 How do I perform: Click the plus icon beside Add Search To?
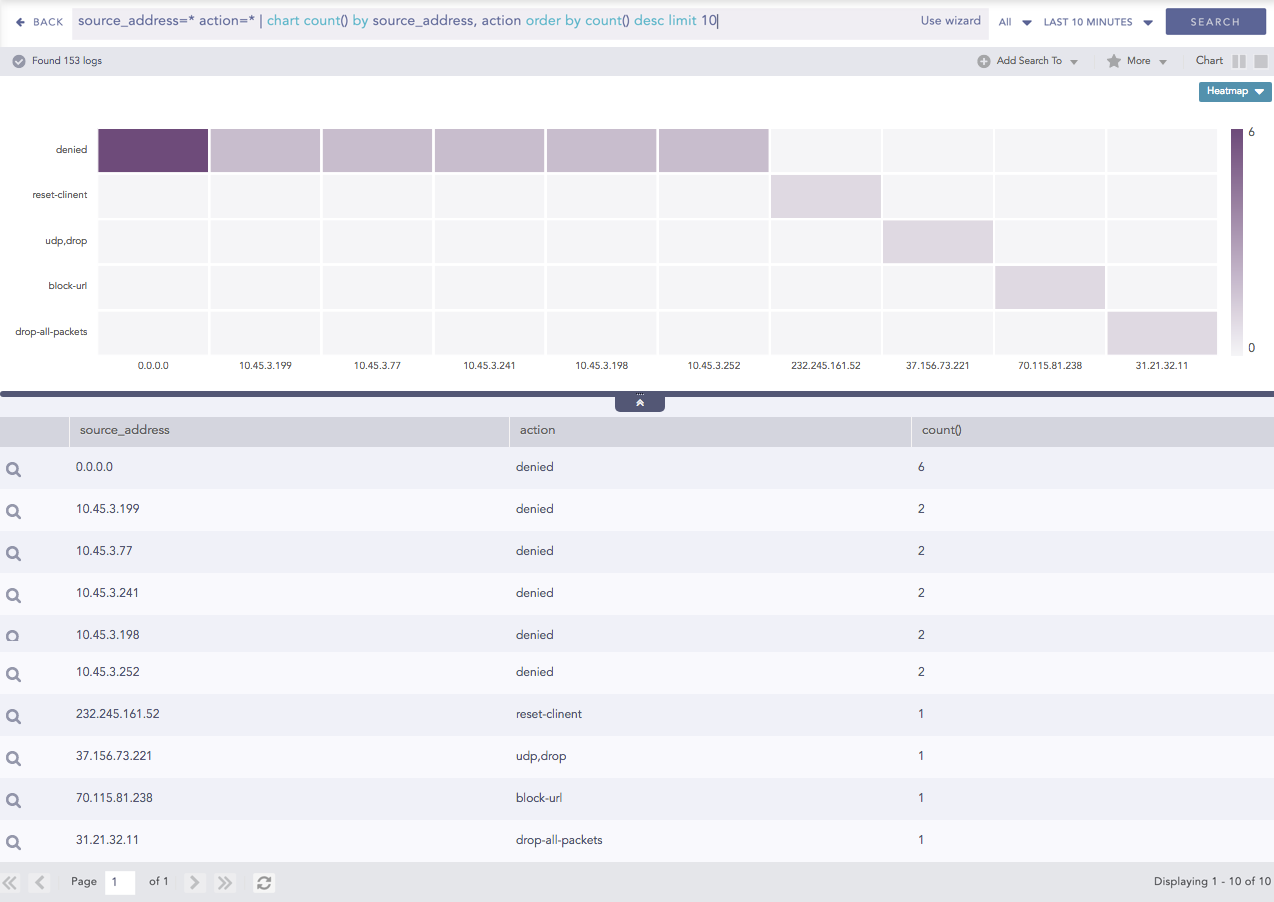pos(983,61)
